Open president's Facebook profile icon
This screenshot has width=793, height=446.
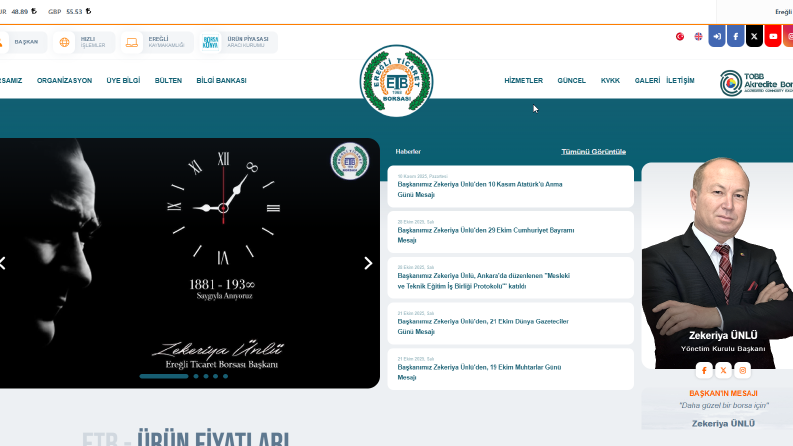[704, 370]
